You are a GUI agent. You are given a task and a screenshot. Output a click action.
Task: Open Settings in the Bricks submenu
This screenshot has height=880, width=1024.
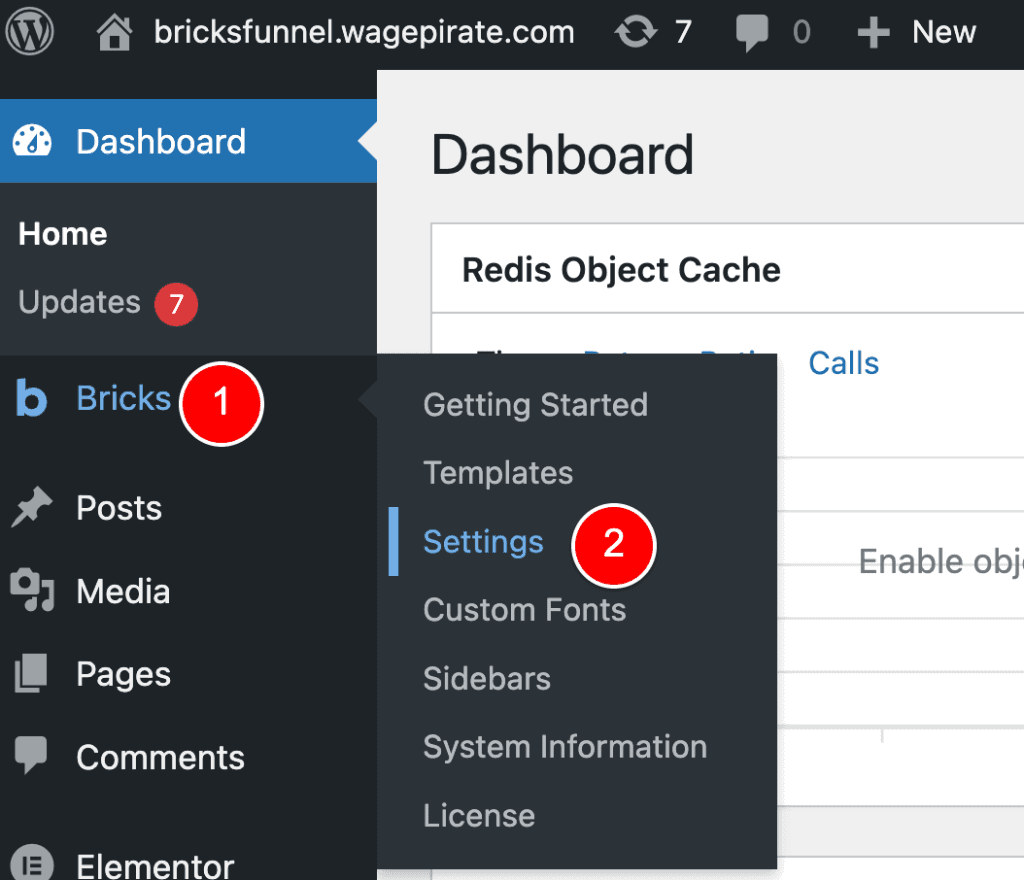[x=483, y=541]
